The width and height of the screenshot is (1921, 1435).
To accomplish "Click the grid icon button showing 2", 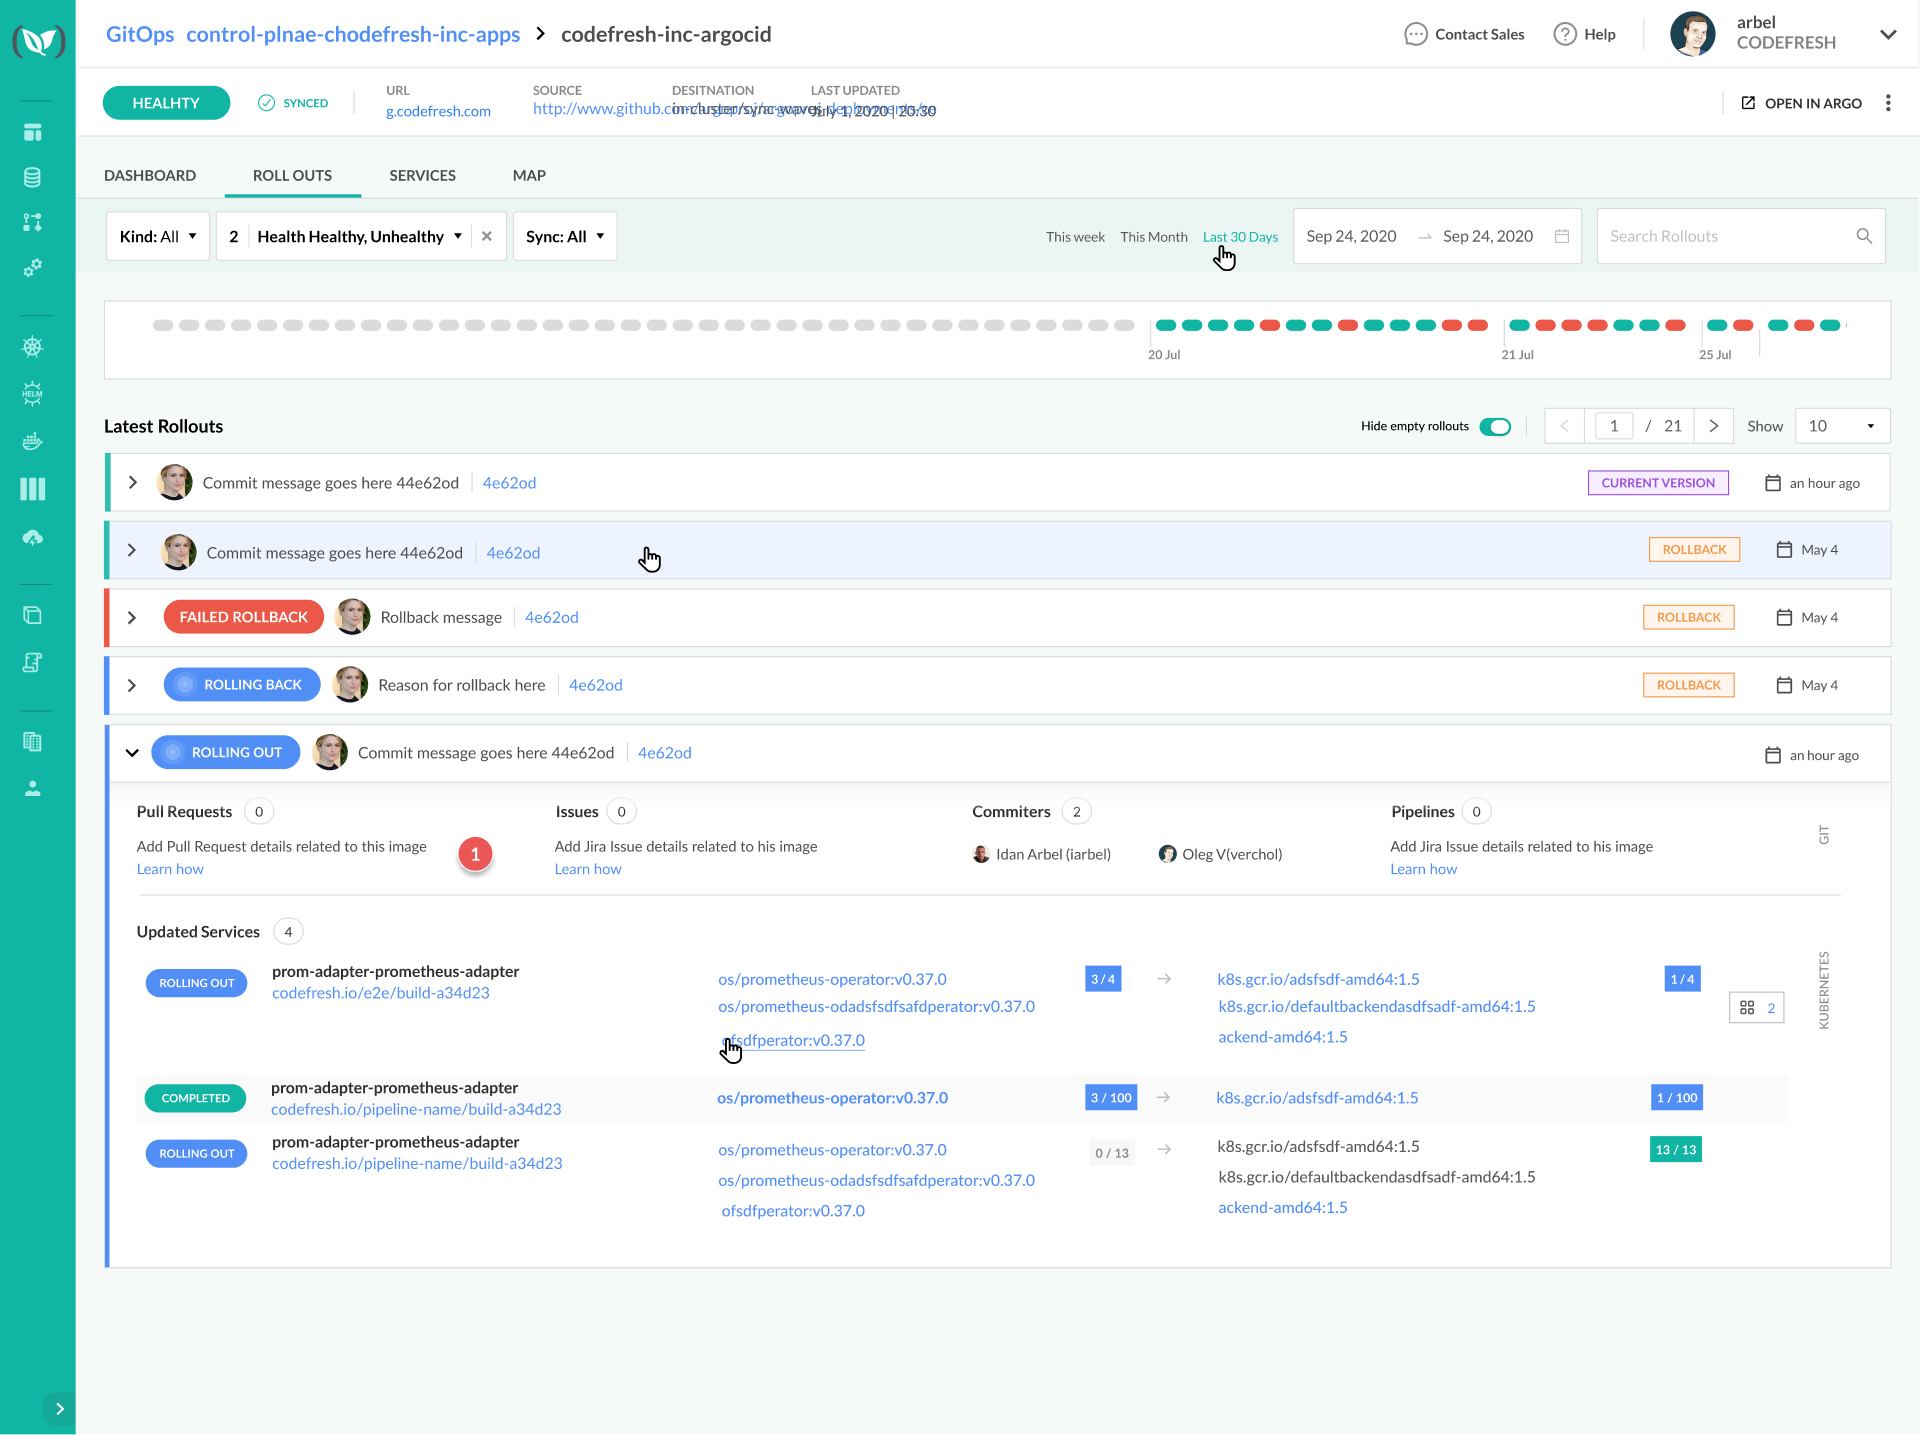I will pos(1757,1008).
